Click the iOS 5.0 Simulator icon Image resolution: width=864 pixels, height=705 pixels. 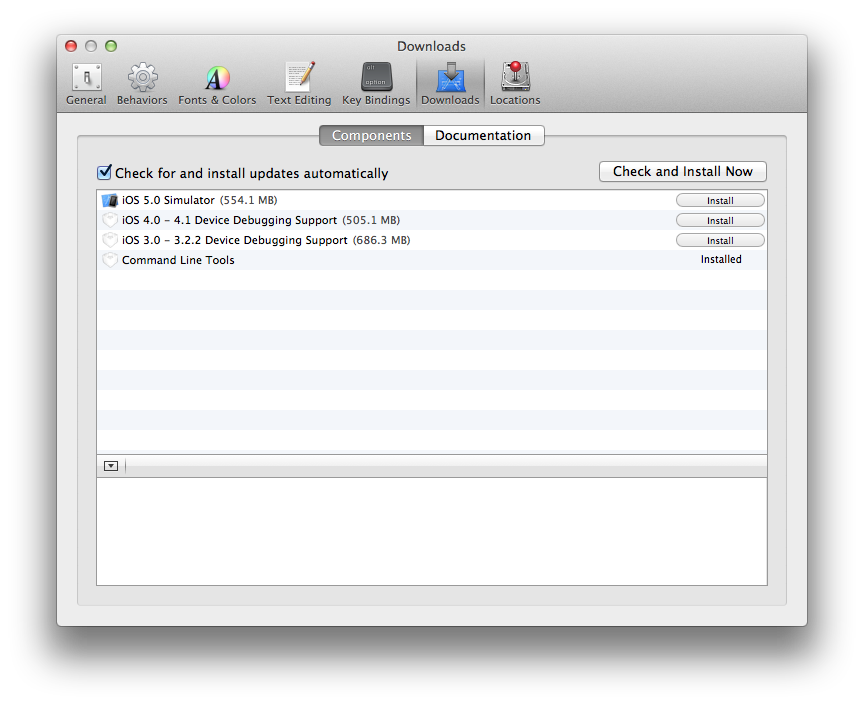pyautogui.click(x=110, y=200)
